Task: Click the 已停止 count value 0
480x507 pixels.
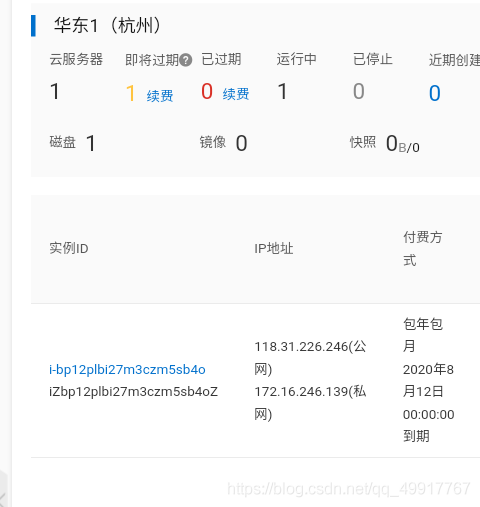Action: (x=359, y=91)
